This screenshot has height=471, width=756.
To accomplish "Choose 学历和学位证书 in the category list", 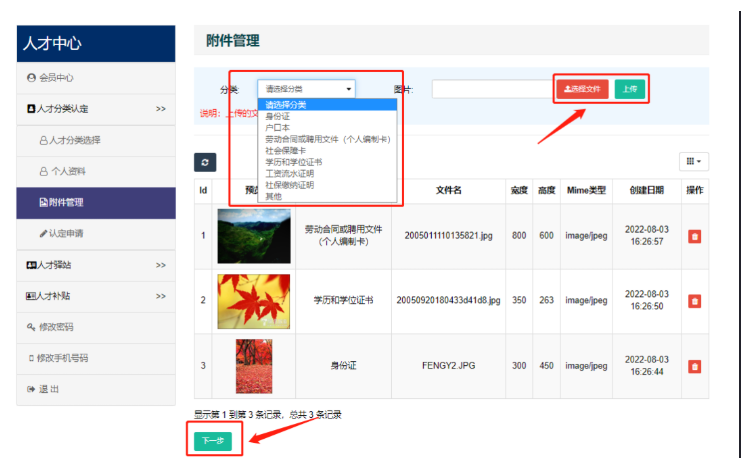I will (x=327, y=162).
